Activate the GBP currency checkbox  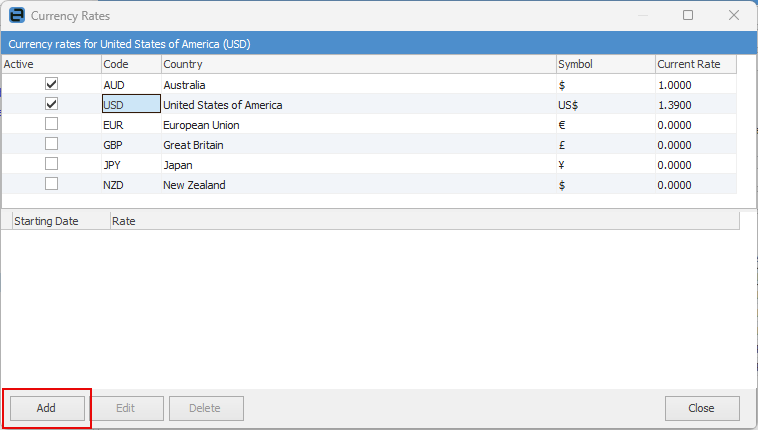pyautogui.click(x=51, y=144)
